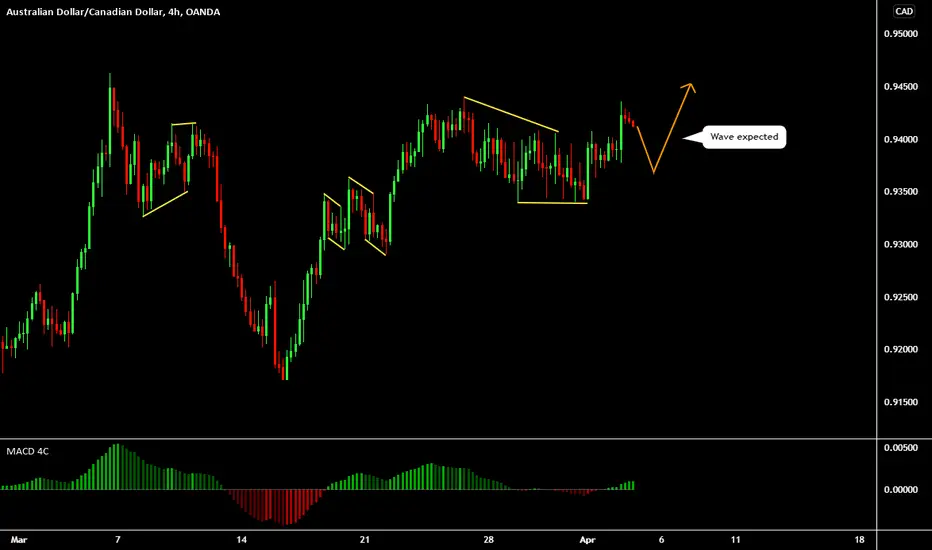Click the 6 date label on the time axis
Image resolution: width=932 pixels, height=550 pixels.
pos(661,540)
